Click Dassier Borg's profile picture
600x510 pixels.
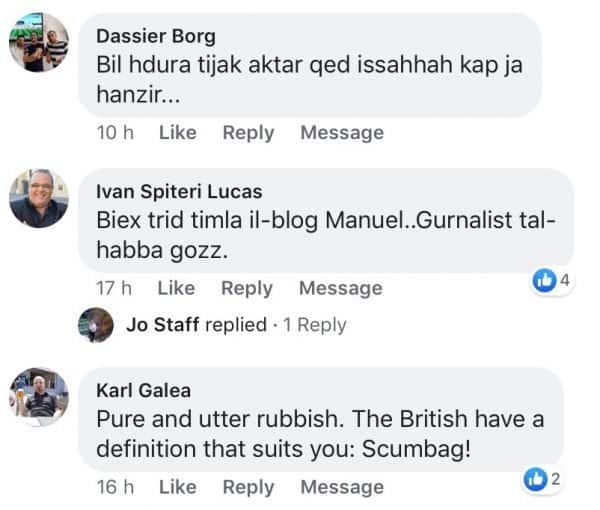pyautogui.click(x=39, y=43)
